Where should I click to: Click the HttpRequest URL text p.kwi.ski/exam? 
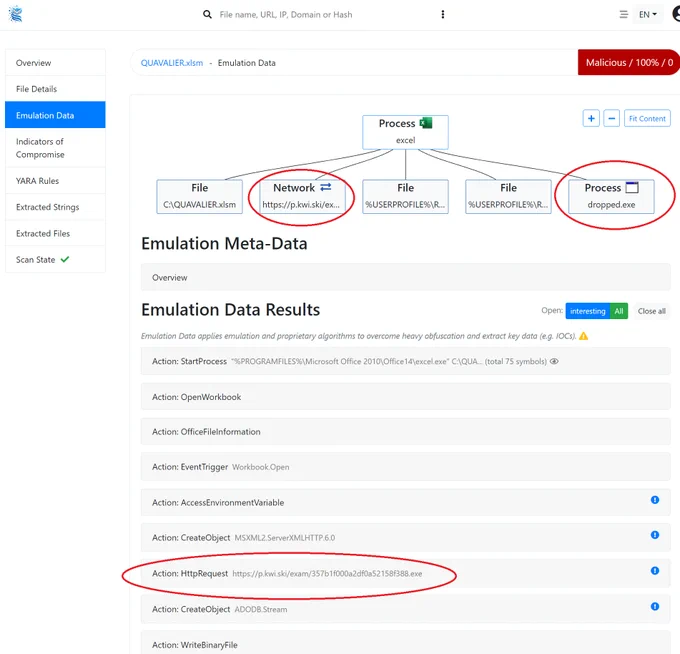pyautogui.click(x=327, y=573)
